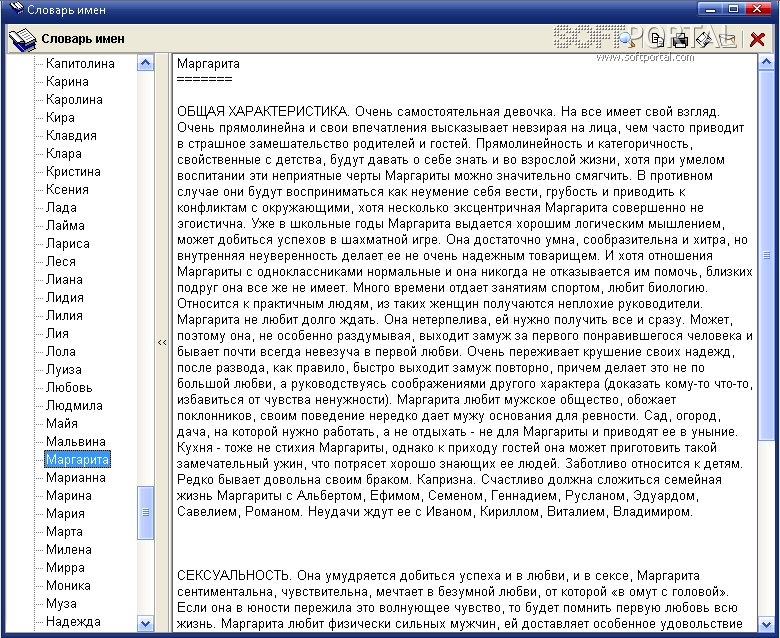
Task: Select the name Кира
Action: click(x=60, y=117)
